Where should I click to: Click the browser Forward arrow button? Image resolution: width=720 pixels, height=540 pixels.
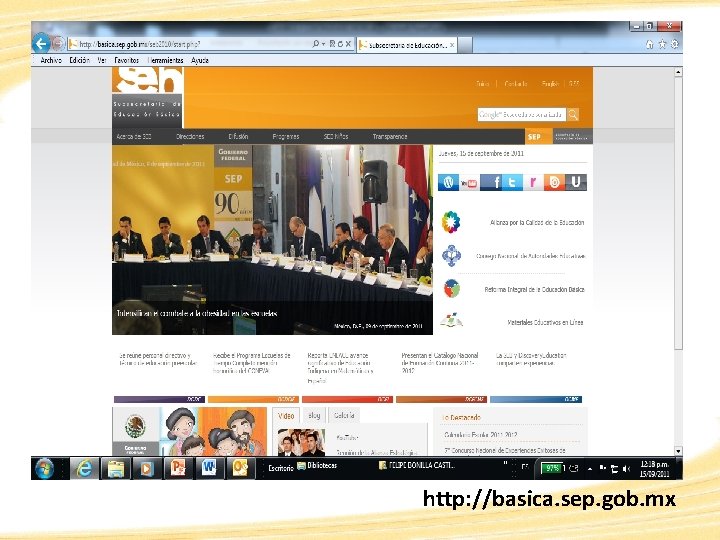(58, 44)
